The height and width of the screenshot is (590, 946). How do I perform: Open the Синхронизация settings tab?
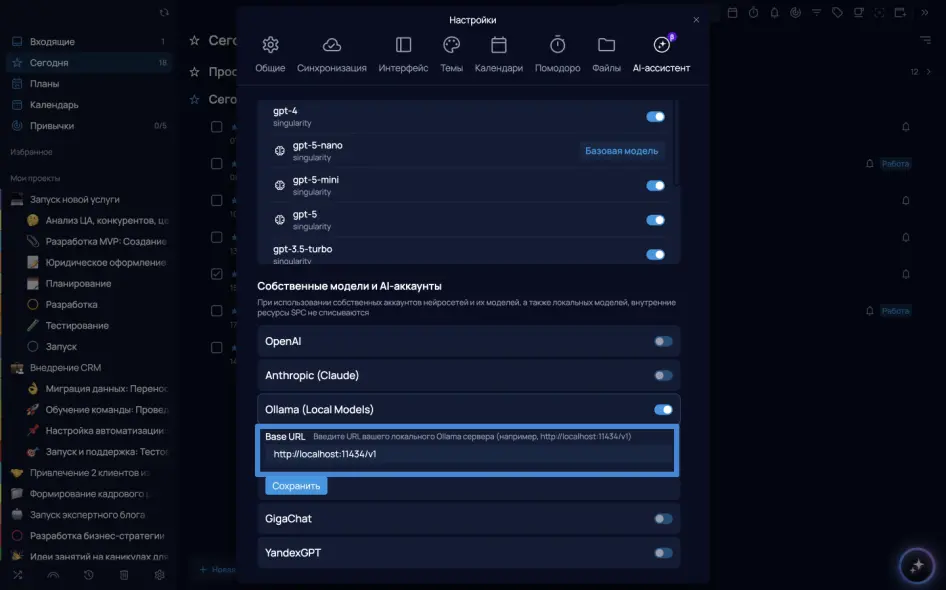331,55
